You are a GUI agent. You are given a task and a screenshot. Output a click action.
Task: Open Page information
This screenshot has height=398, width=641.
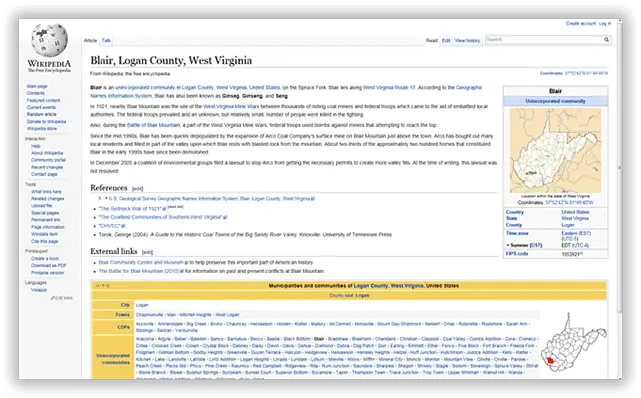coord(48,227)
